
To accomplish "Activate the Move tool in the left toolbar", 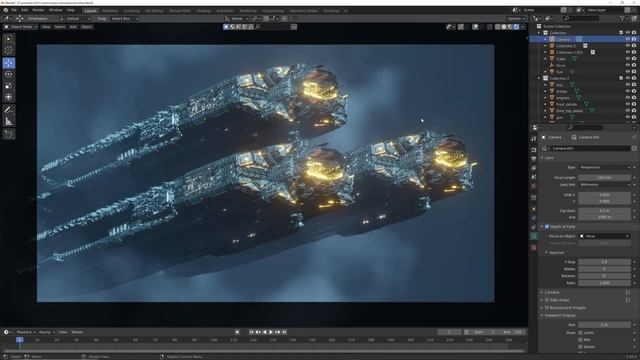I will pos(9,63).
